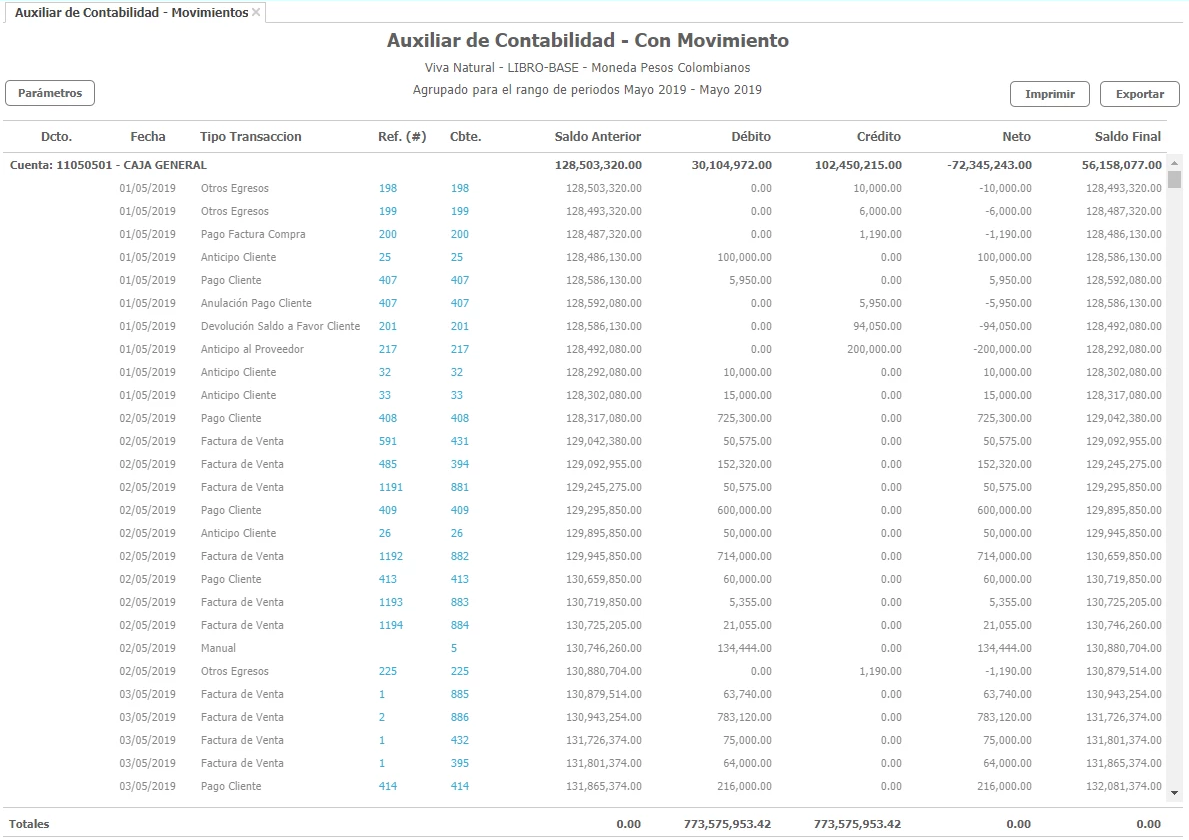Click the Exportar button
The height and width of the screenshot is (840, 1189).
tap(1139, 94)
